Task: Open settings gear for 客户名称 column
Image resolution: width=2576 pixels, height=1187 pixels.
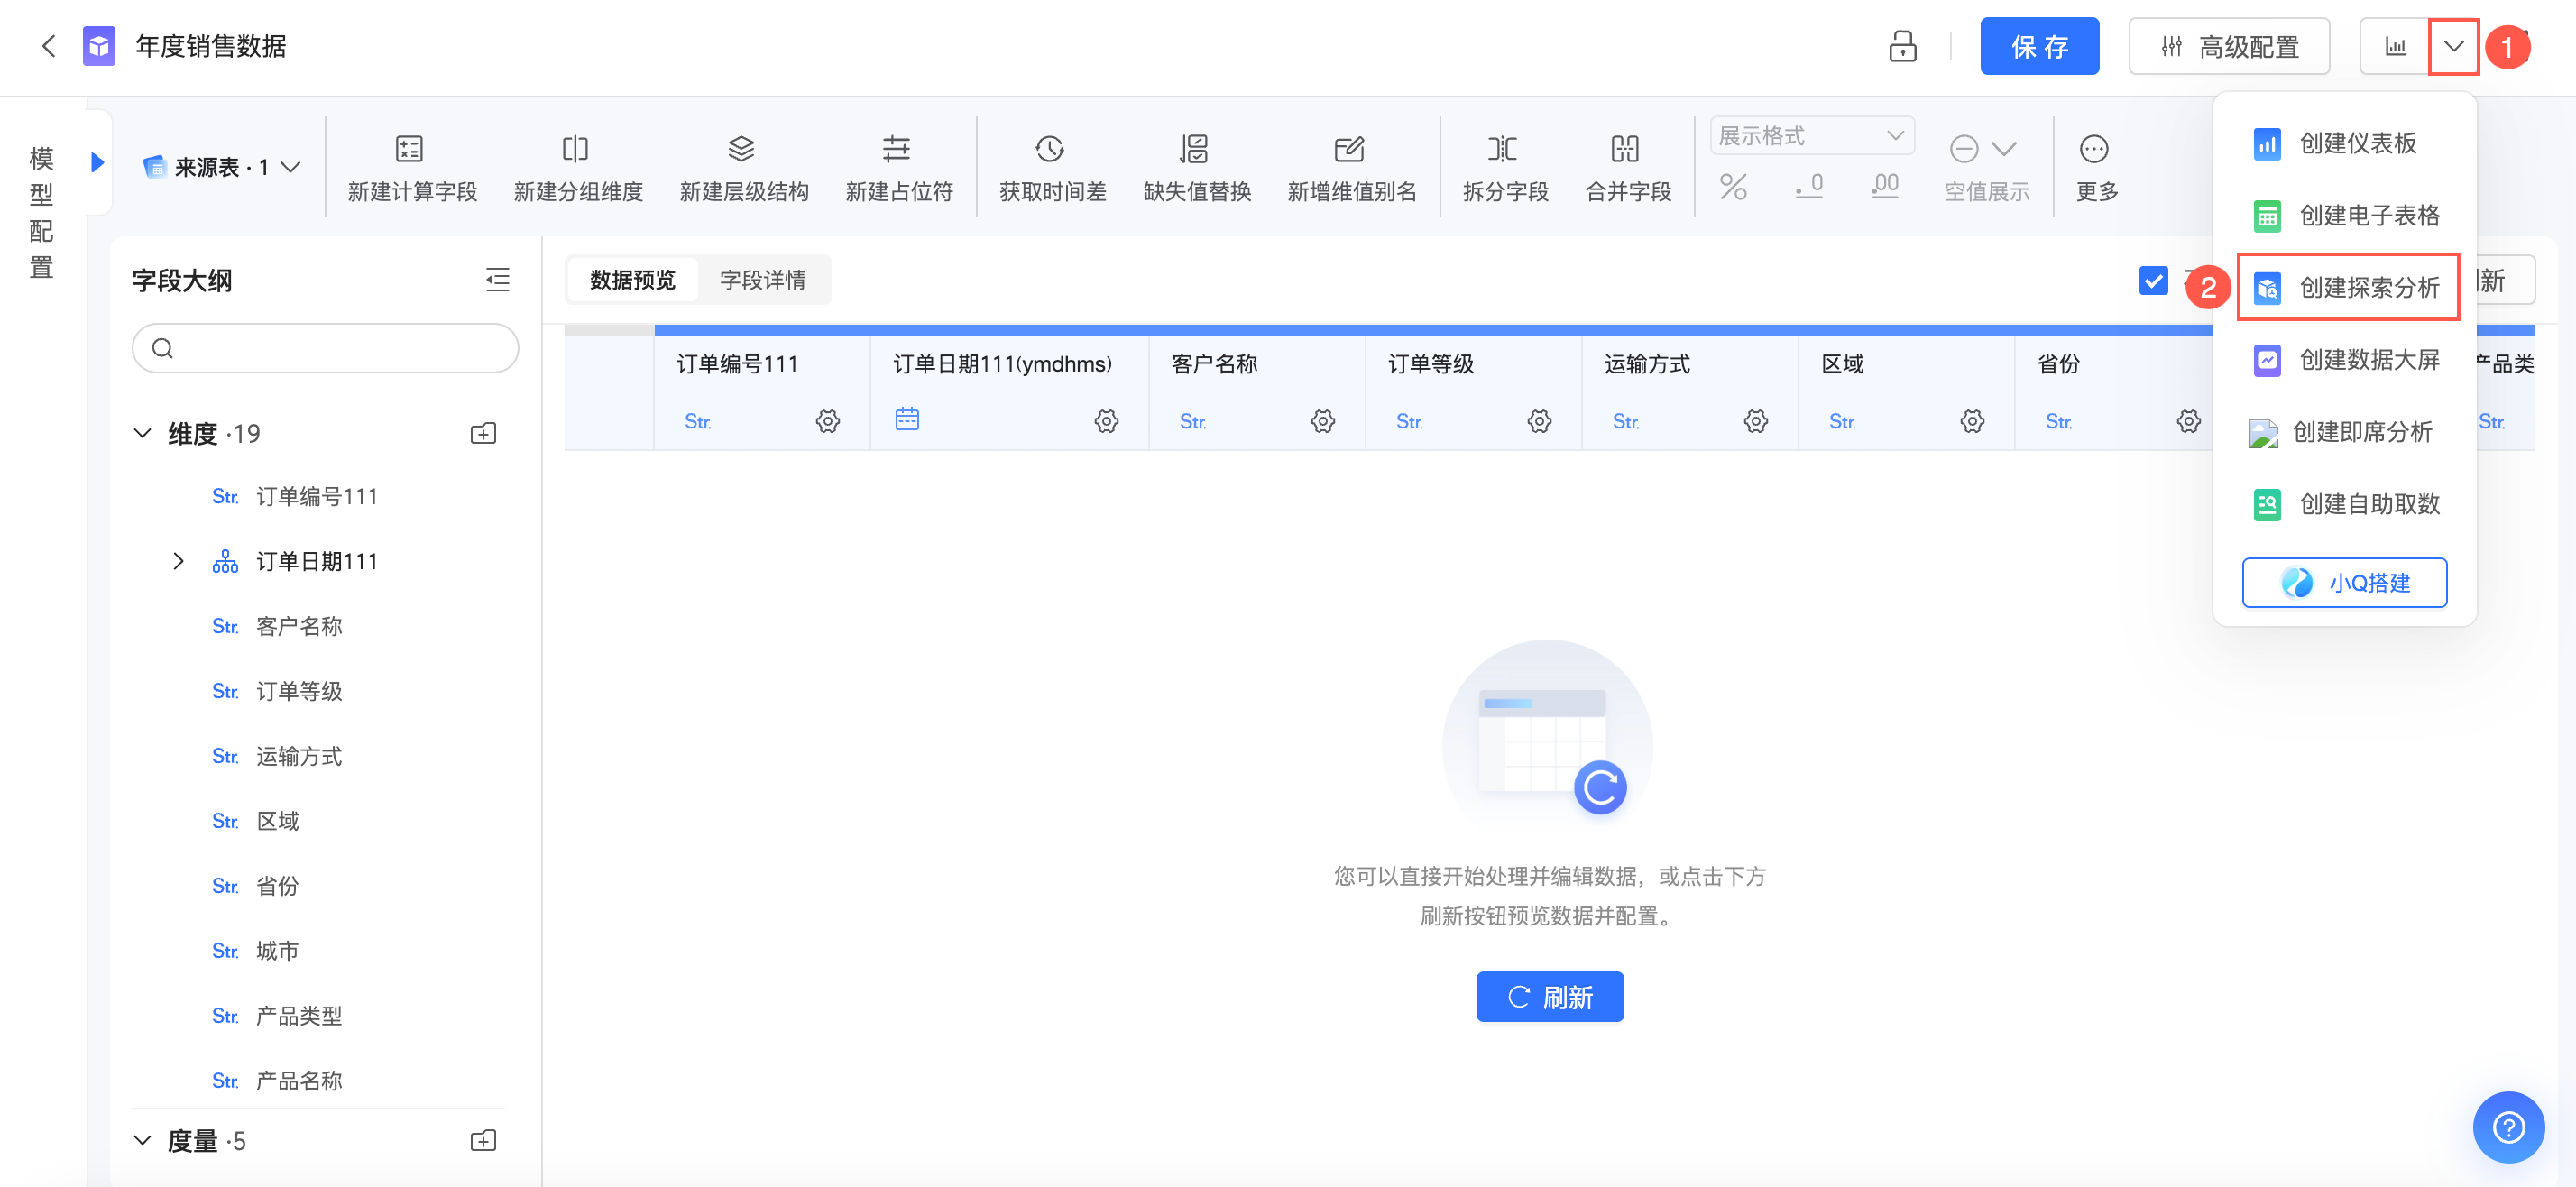Action: coord(1322,421)
